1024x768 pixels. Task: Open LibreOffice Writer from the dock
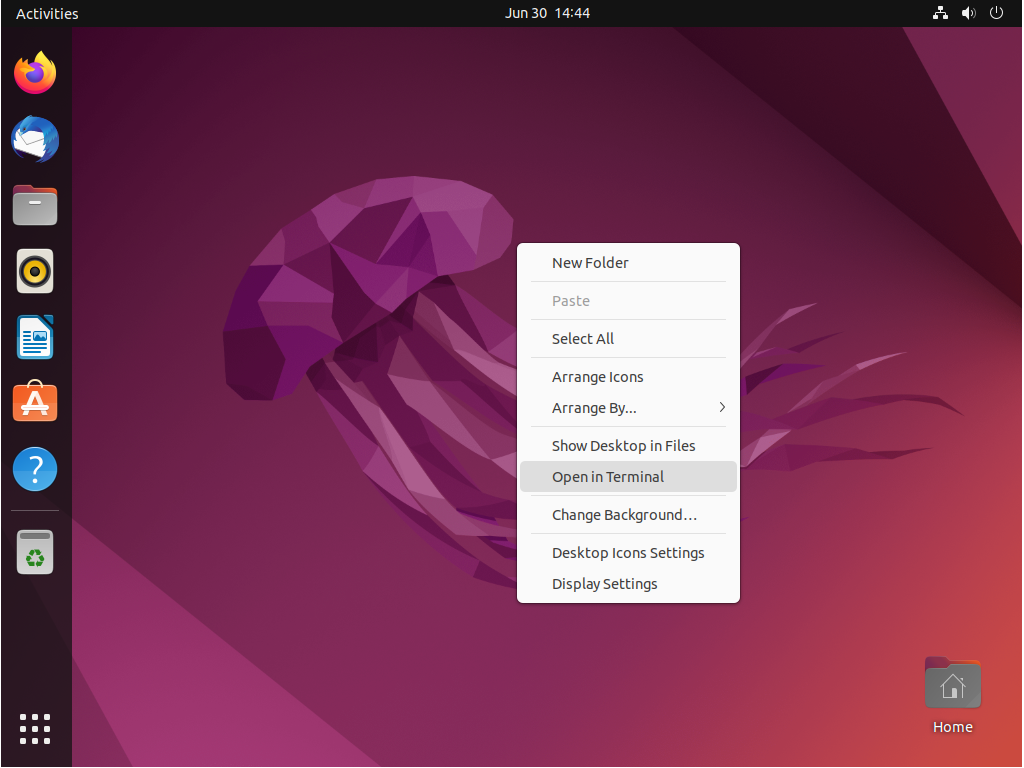(x=35, y=337)
